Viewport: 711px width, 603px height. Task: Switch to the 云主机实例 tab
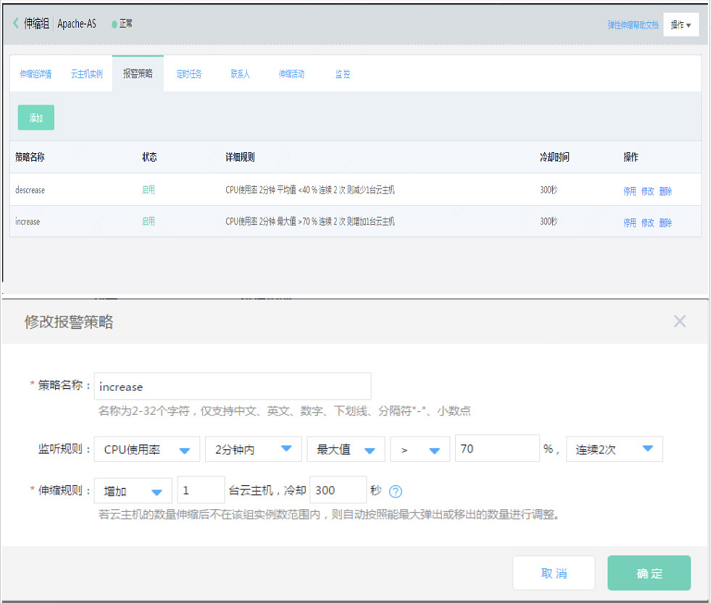pos(87,74)
